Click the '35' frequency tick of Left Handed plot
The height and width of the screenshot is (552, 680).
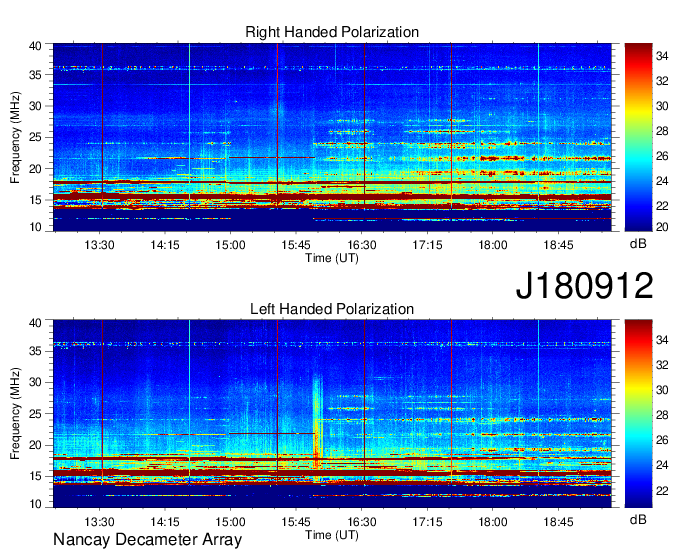coord(35,351)
